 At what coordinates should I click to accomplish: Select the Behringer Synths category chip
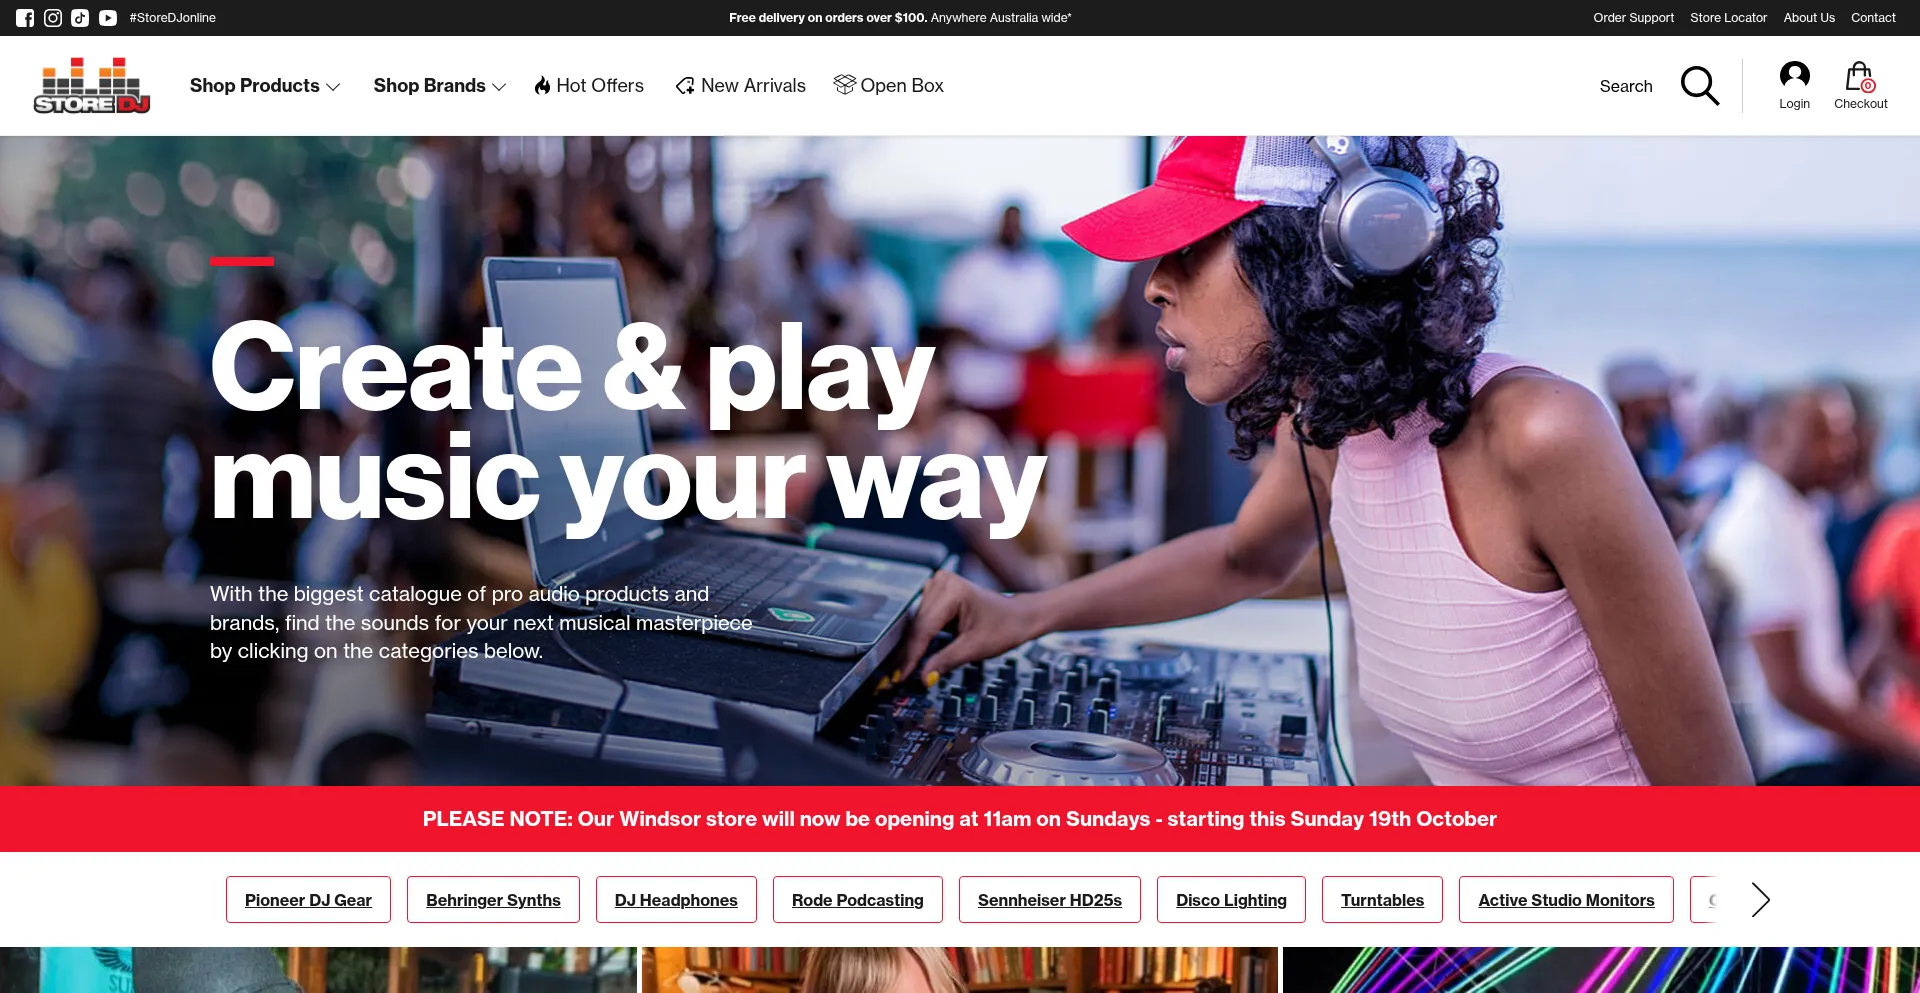(493, 900)
